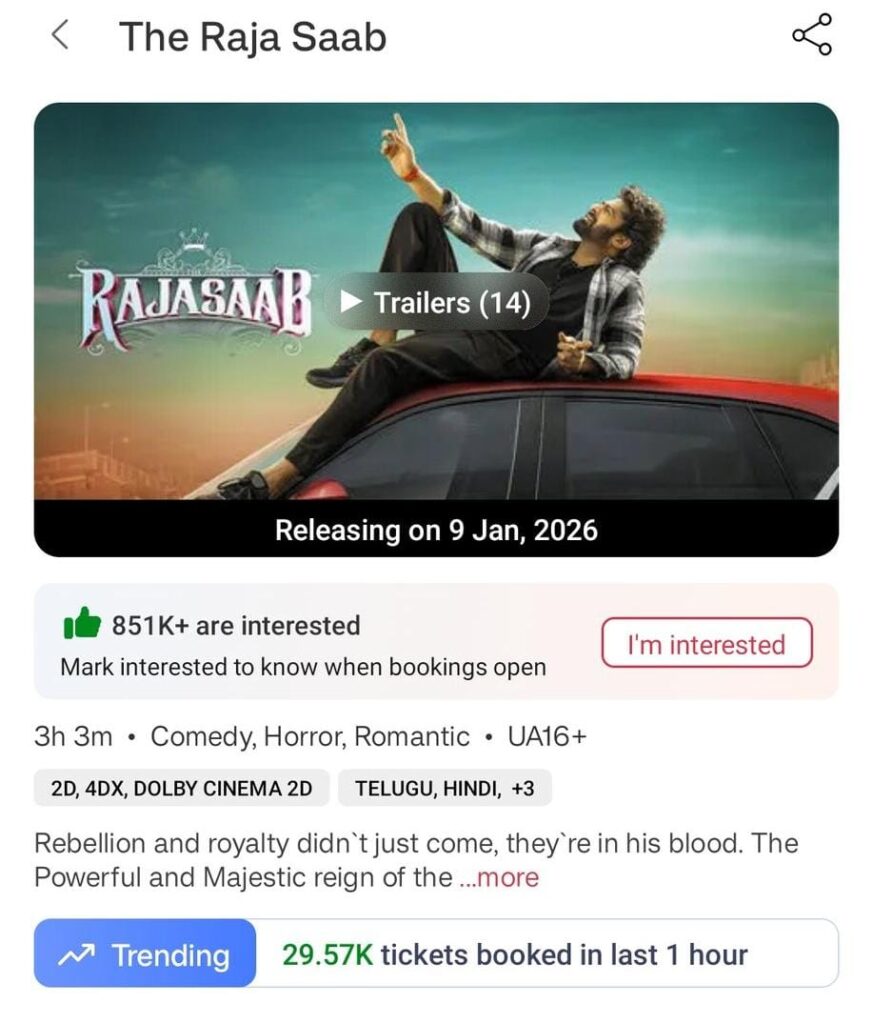Click the RajaSaab movie poster thumbnail
The image size is (873, 1024).
tap(436, 300)
